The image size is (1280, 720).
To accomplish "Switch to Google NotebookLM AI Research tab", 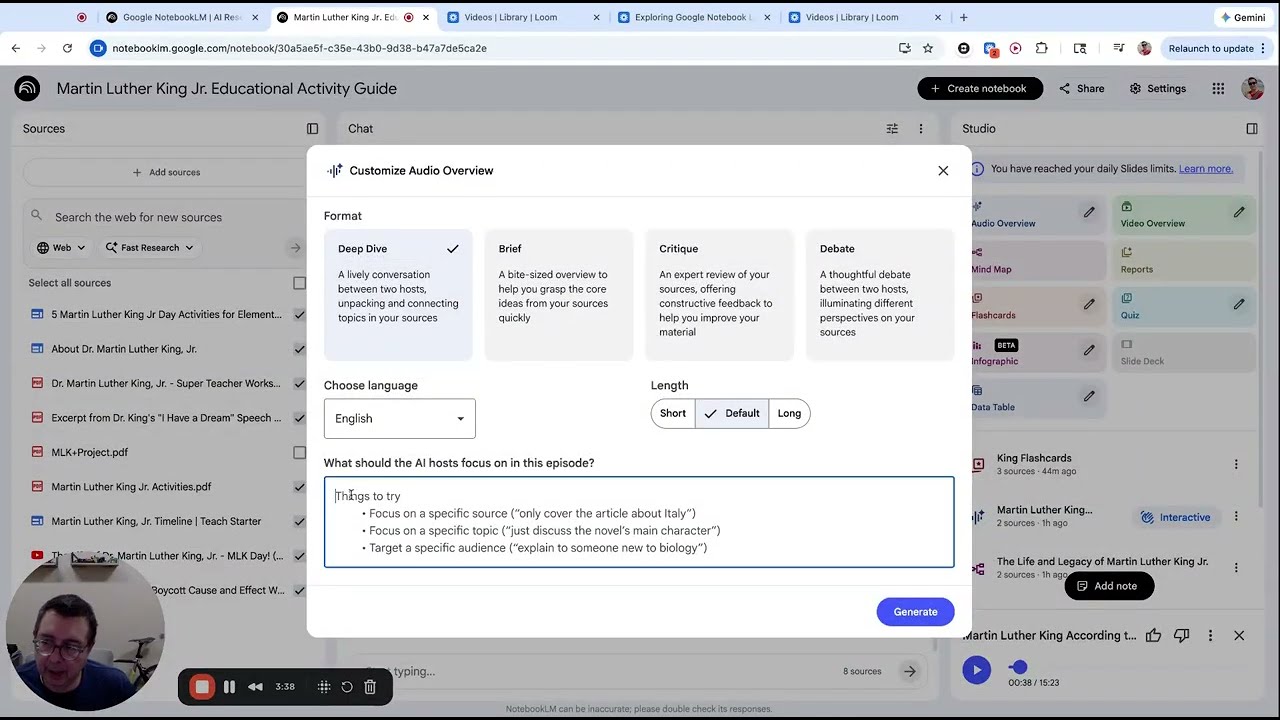I will coord(183,17).
